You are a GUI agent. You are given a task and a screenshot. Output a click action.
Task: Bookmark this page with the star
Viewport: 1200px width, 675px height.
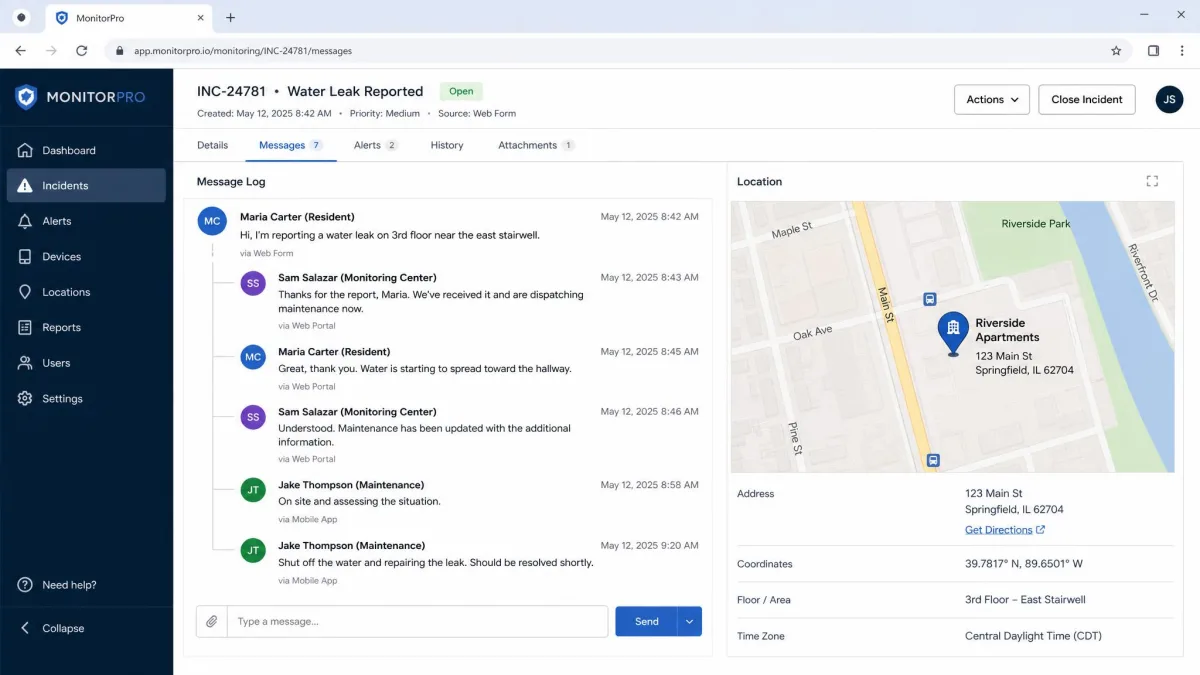[x=1116, y=50]
